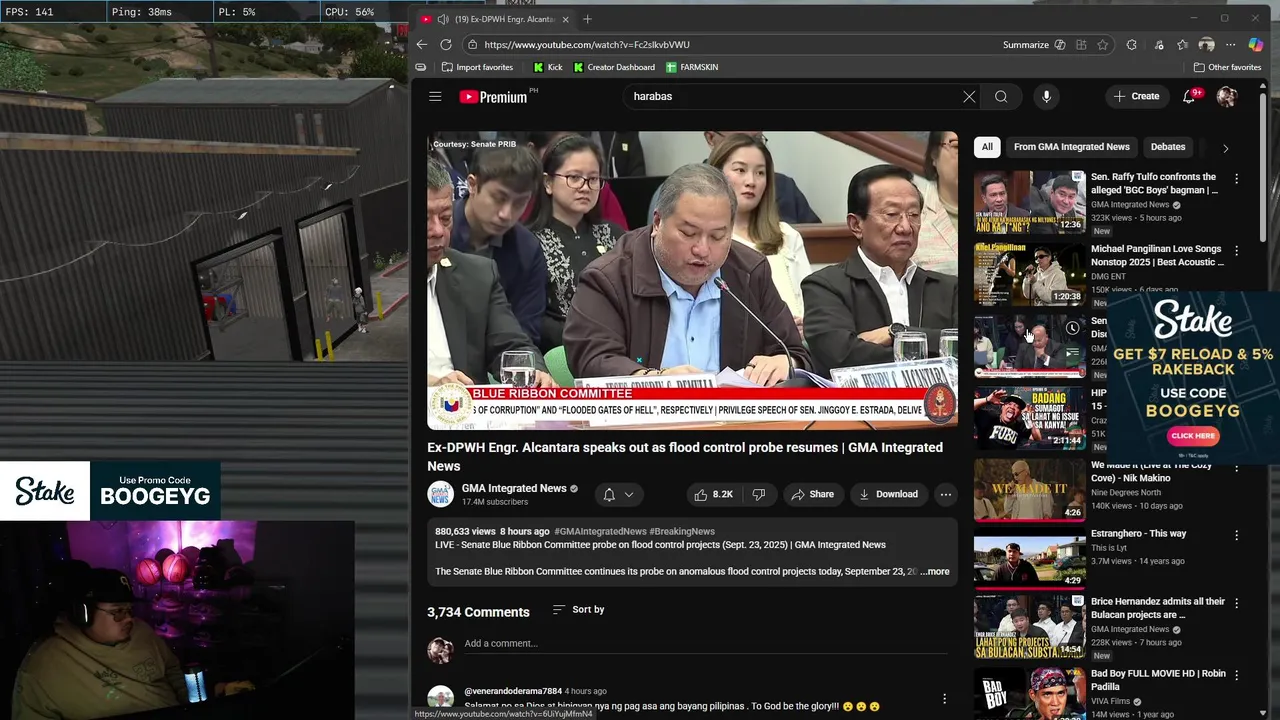Open options for Raffy Tulfo video
The height and width of the screenshot is (720, 1280).
[x=1236, y=178]
